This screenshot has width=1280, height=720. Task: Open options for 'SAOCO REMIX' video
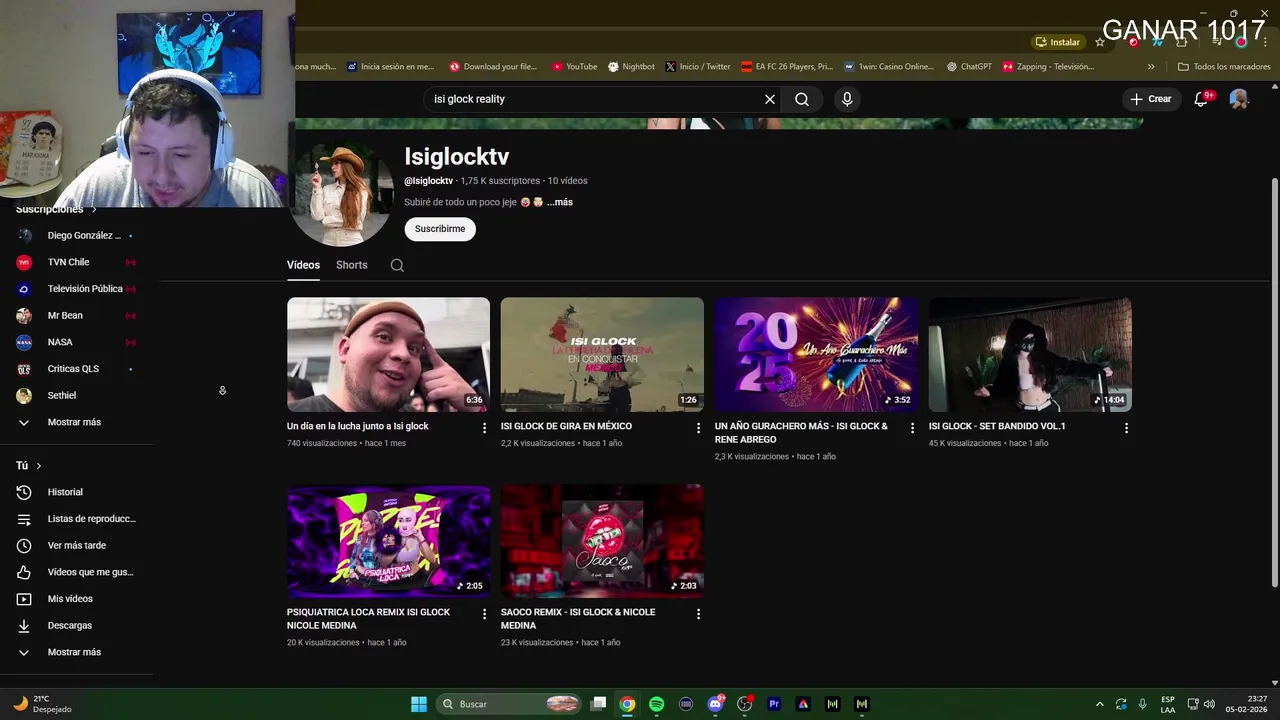click(698, 614)
